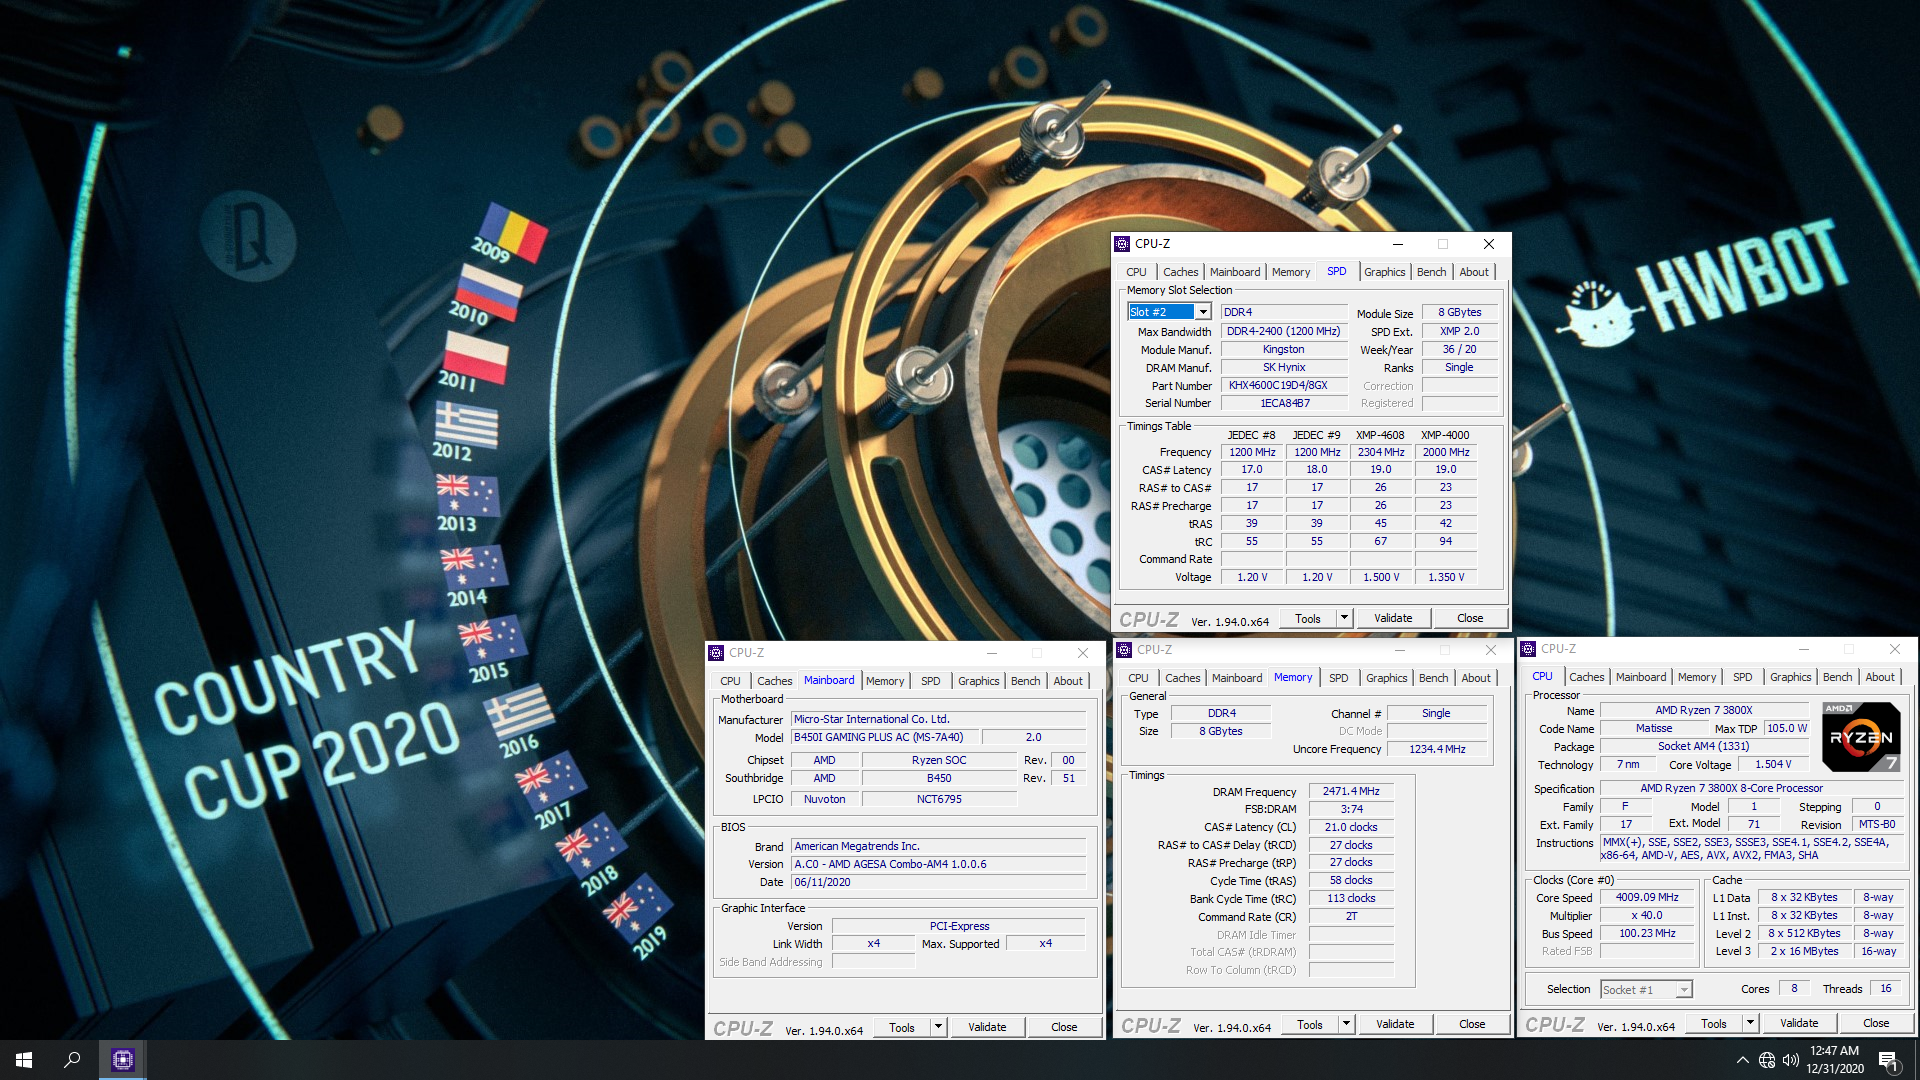Click Close button in CPU window
Viewport: 1920px width, 1080px height.
[1876, 1023]
